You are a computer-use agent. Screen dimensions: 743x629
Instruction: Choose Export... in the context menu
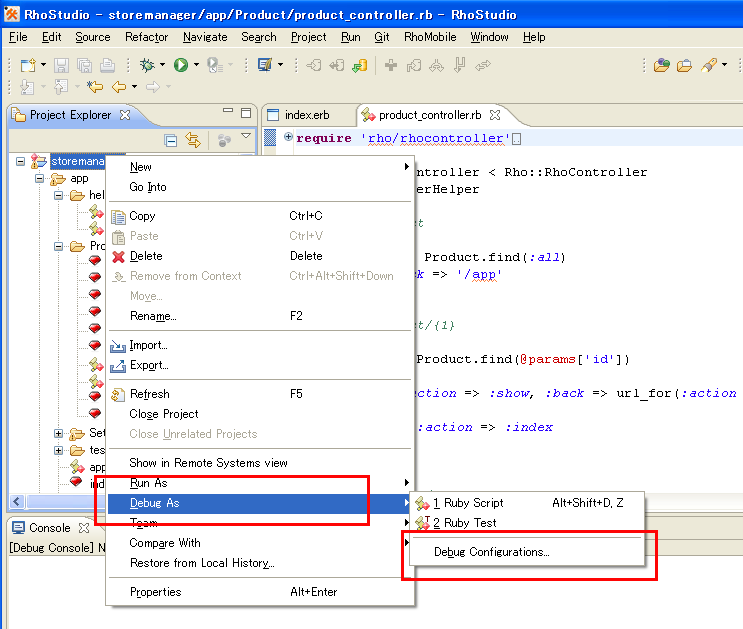pyautogui.click(x=259, y=365)
